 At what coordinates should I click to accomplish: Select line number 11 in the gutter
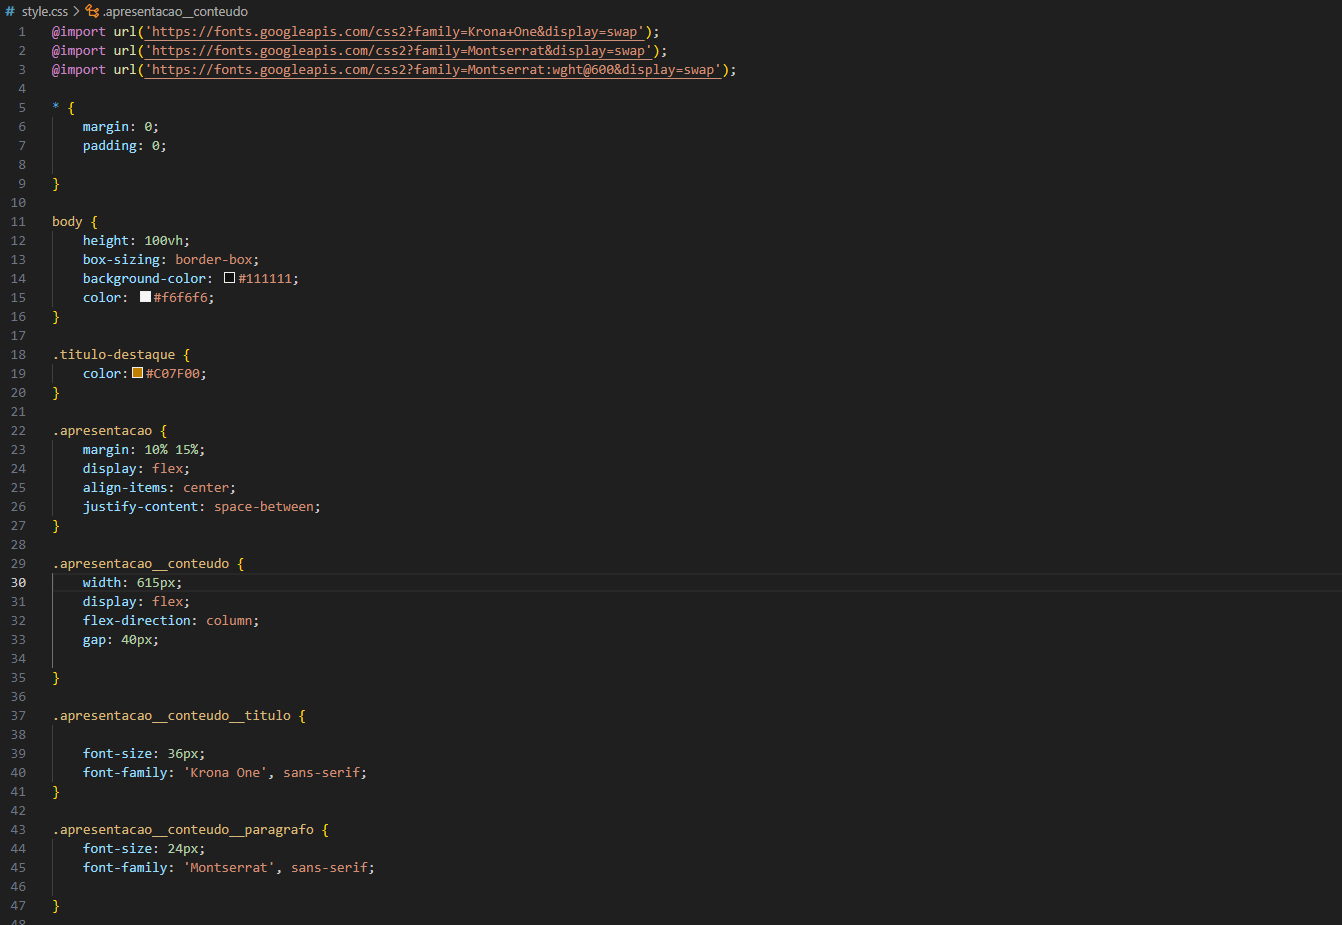[x=18, y=222]
